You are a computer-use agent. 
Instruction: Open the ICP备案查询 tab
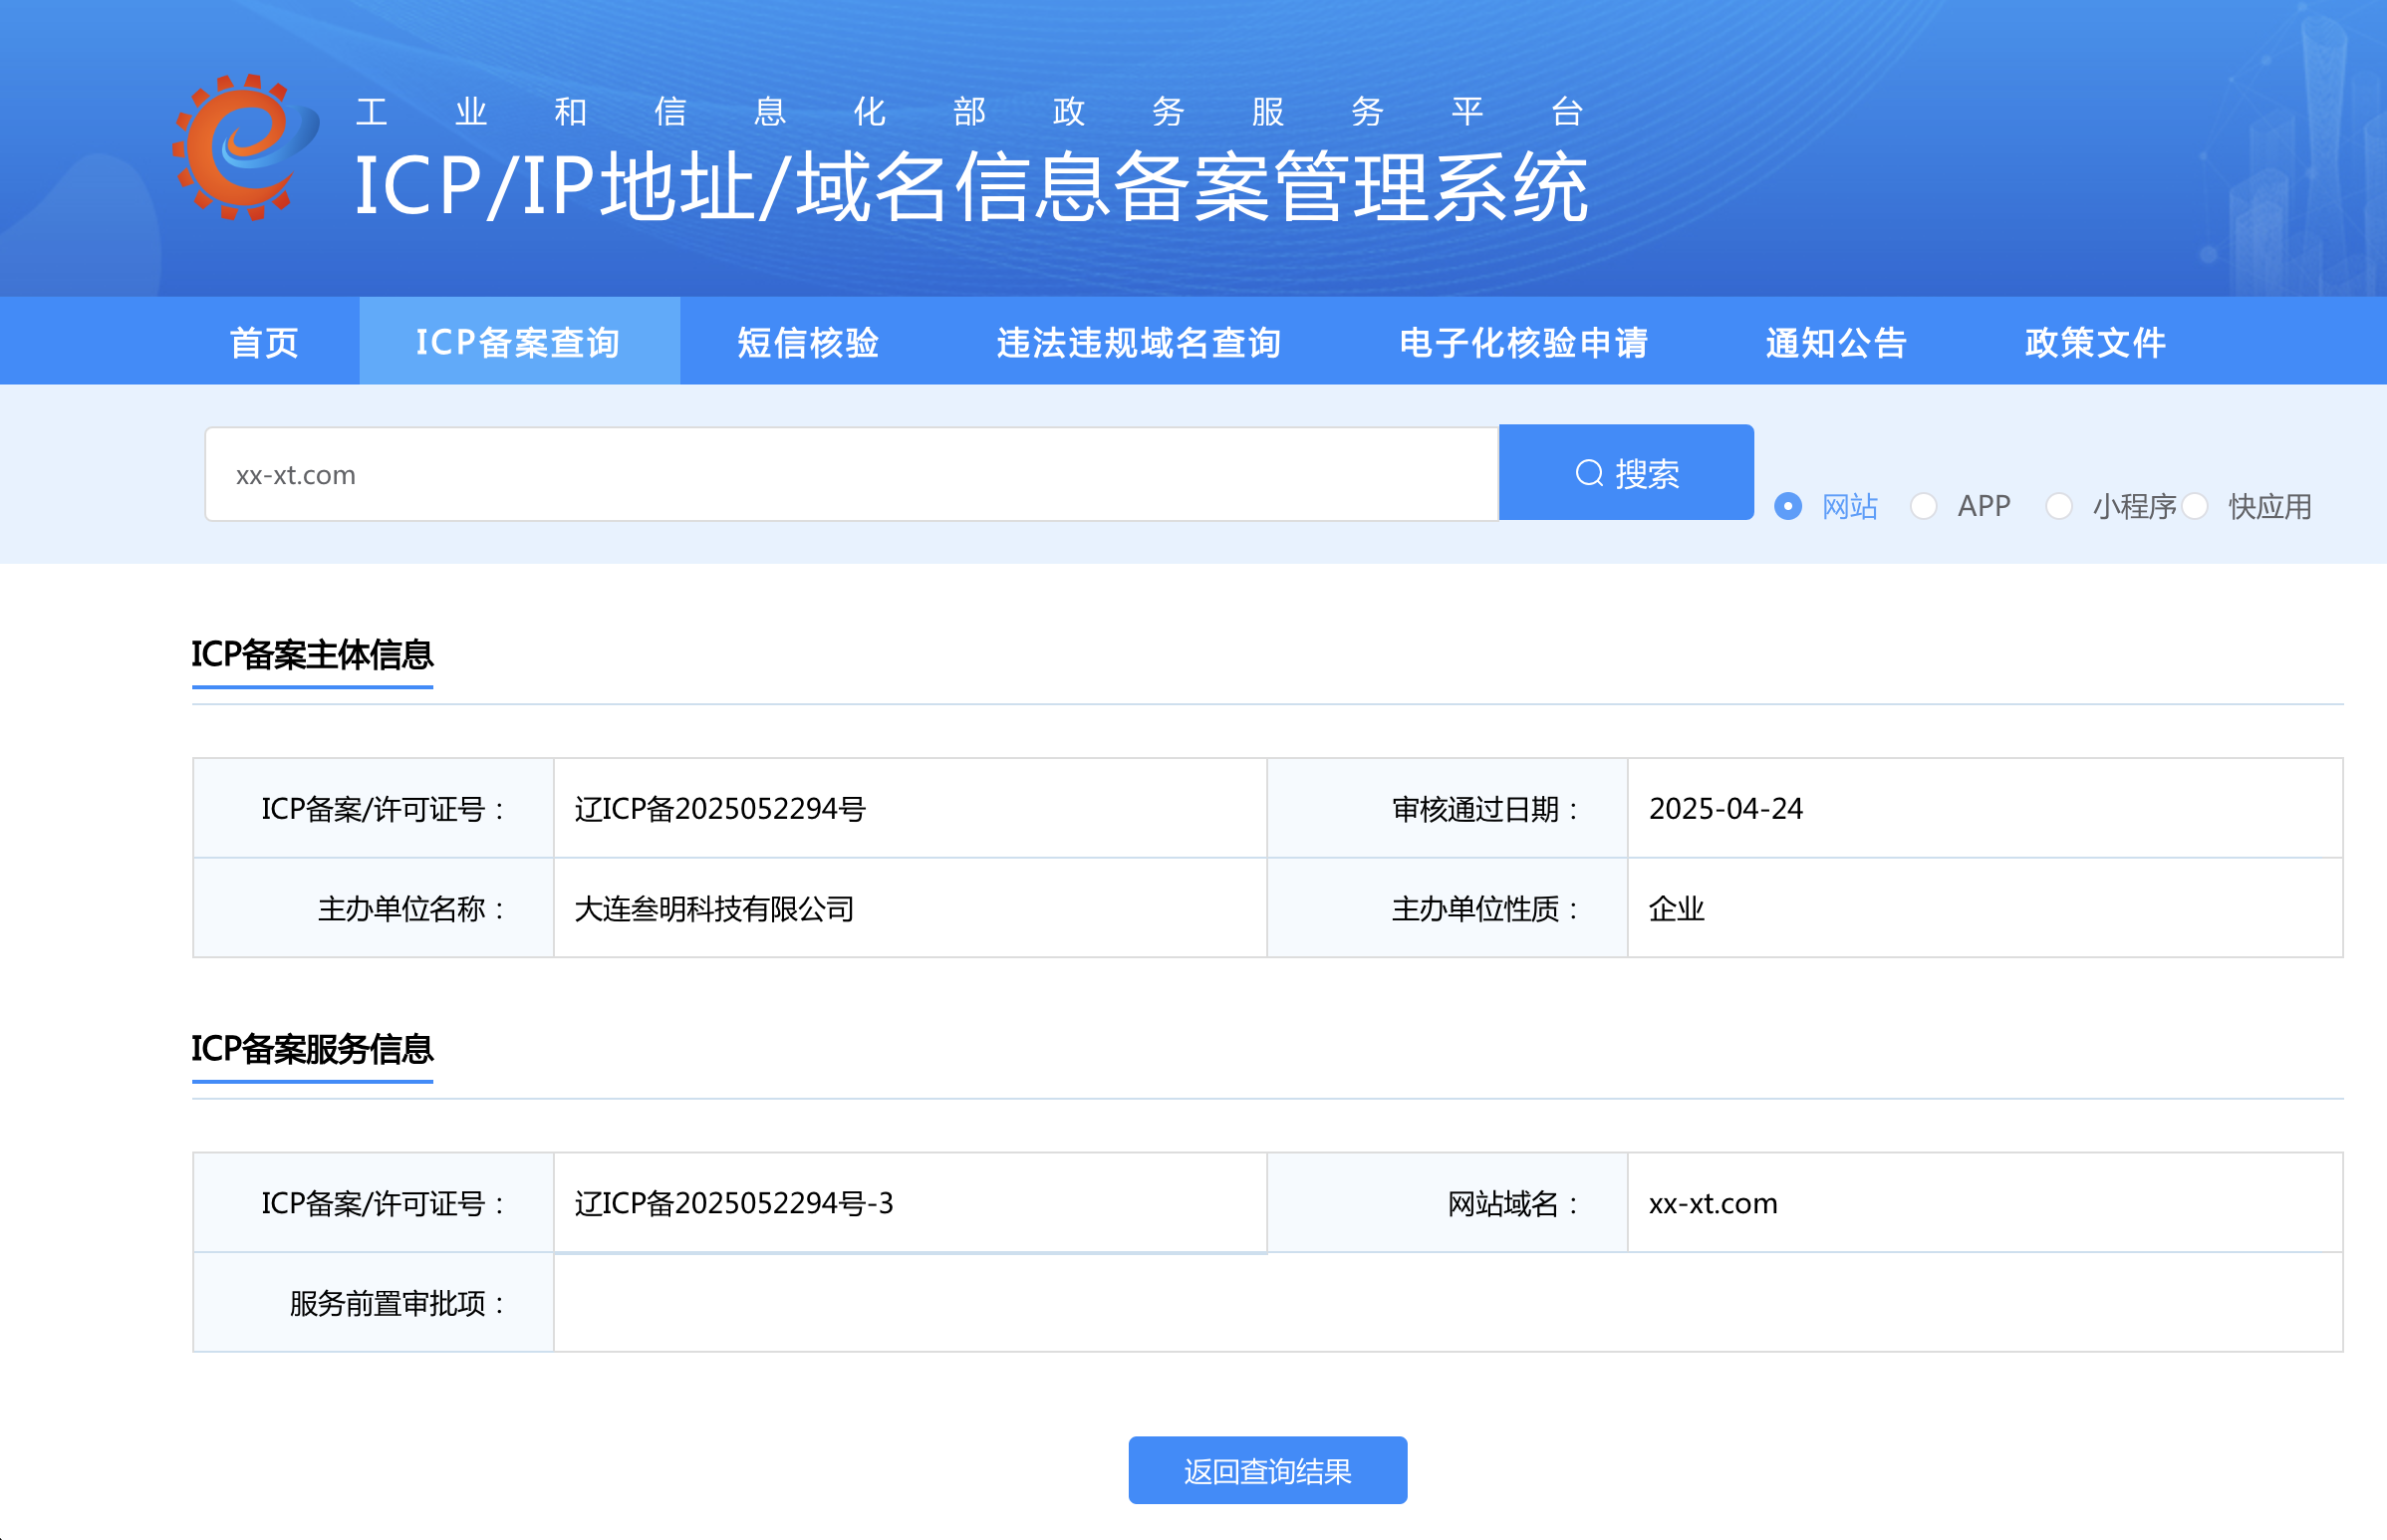pos(518,342)
